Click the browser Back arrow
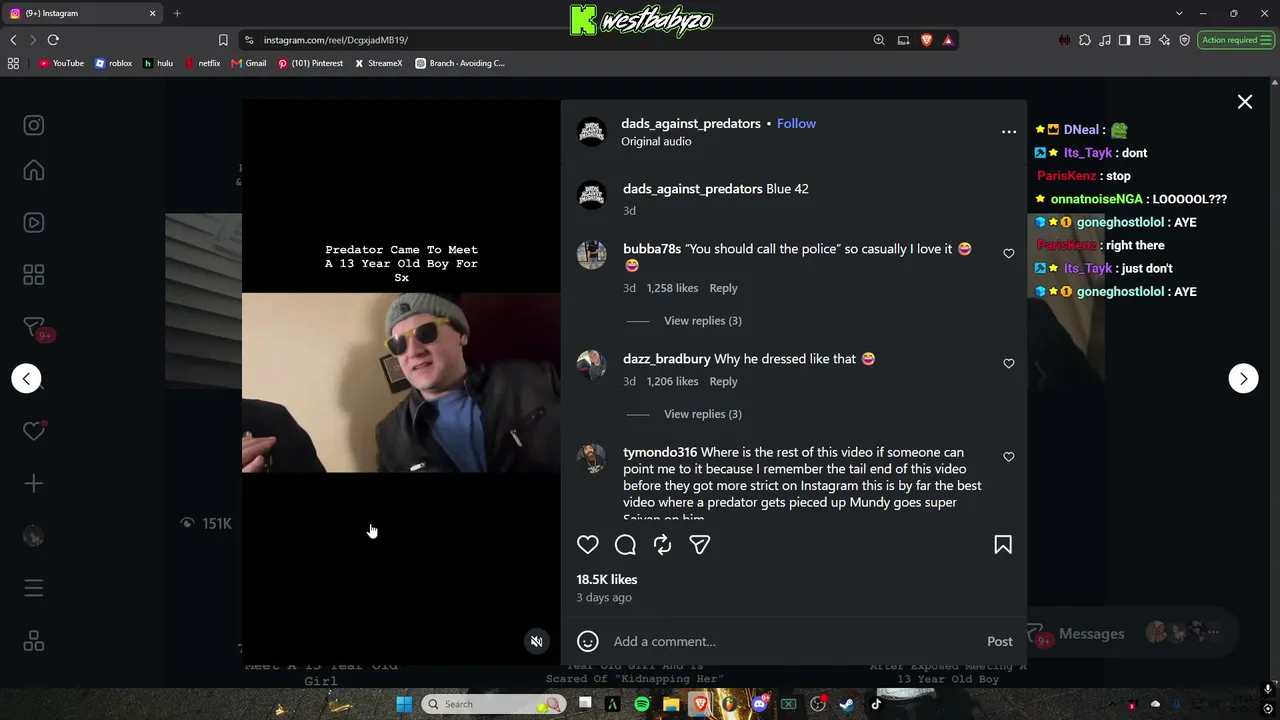 tap(13, 40)
